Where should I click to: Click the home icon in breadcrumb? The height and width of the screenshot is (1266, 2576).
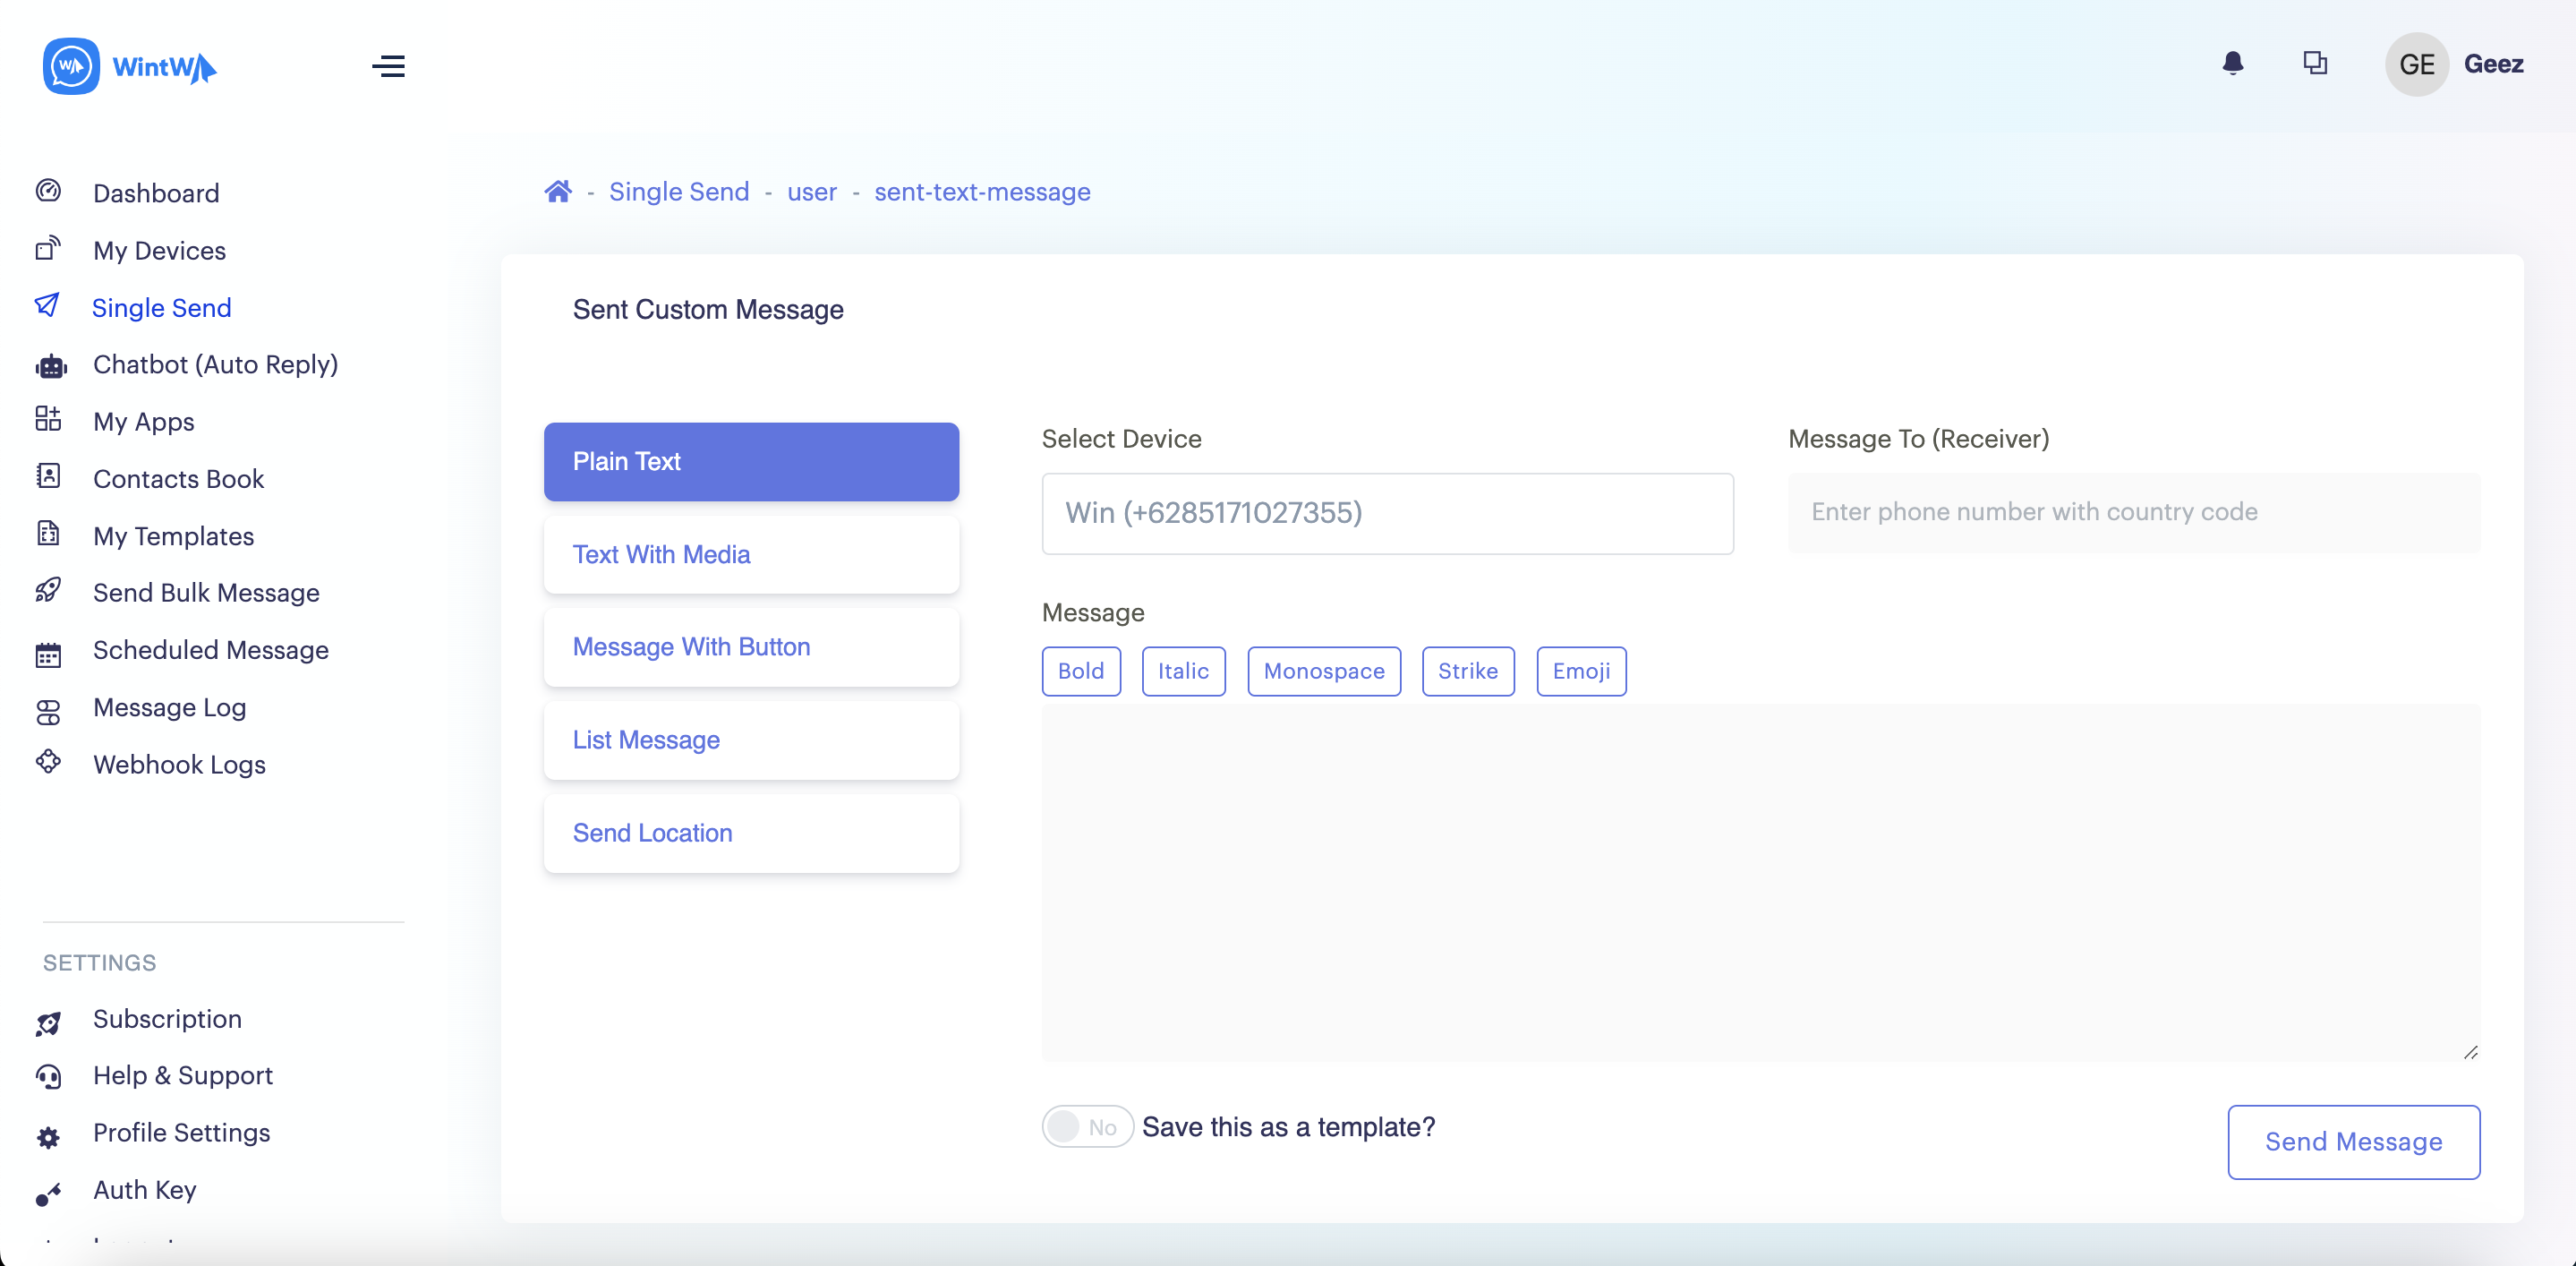(558, 191)
